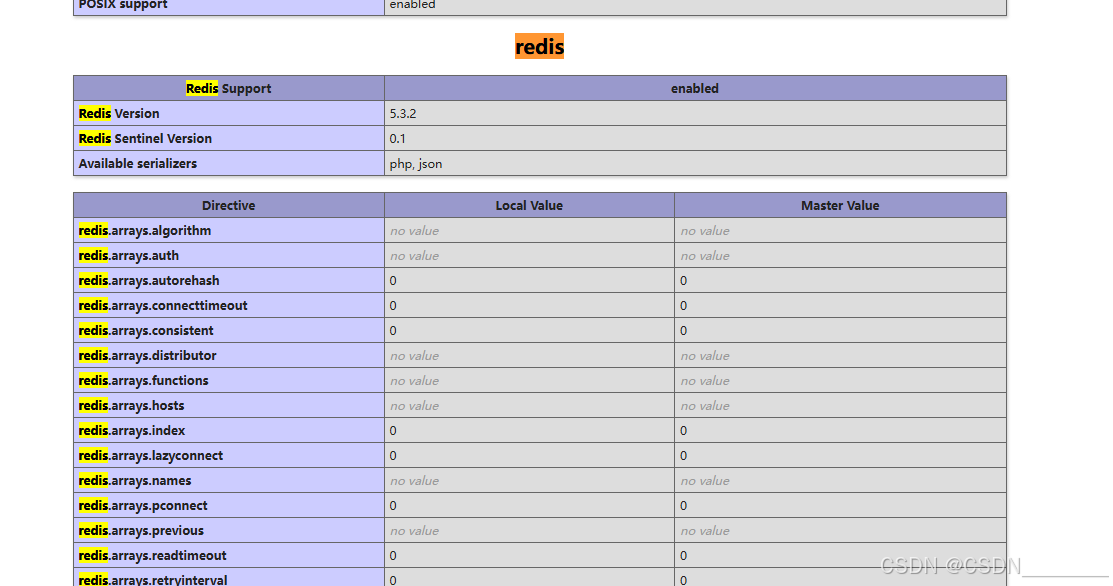Click master value of redis.arrays.auth
This screenshot has height=586, width=1113.
click(x=840, y=255)
